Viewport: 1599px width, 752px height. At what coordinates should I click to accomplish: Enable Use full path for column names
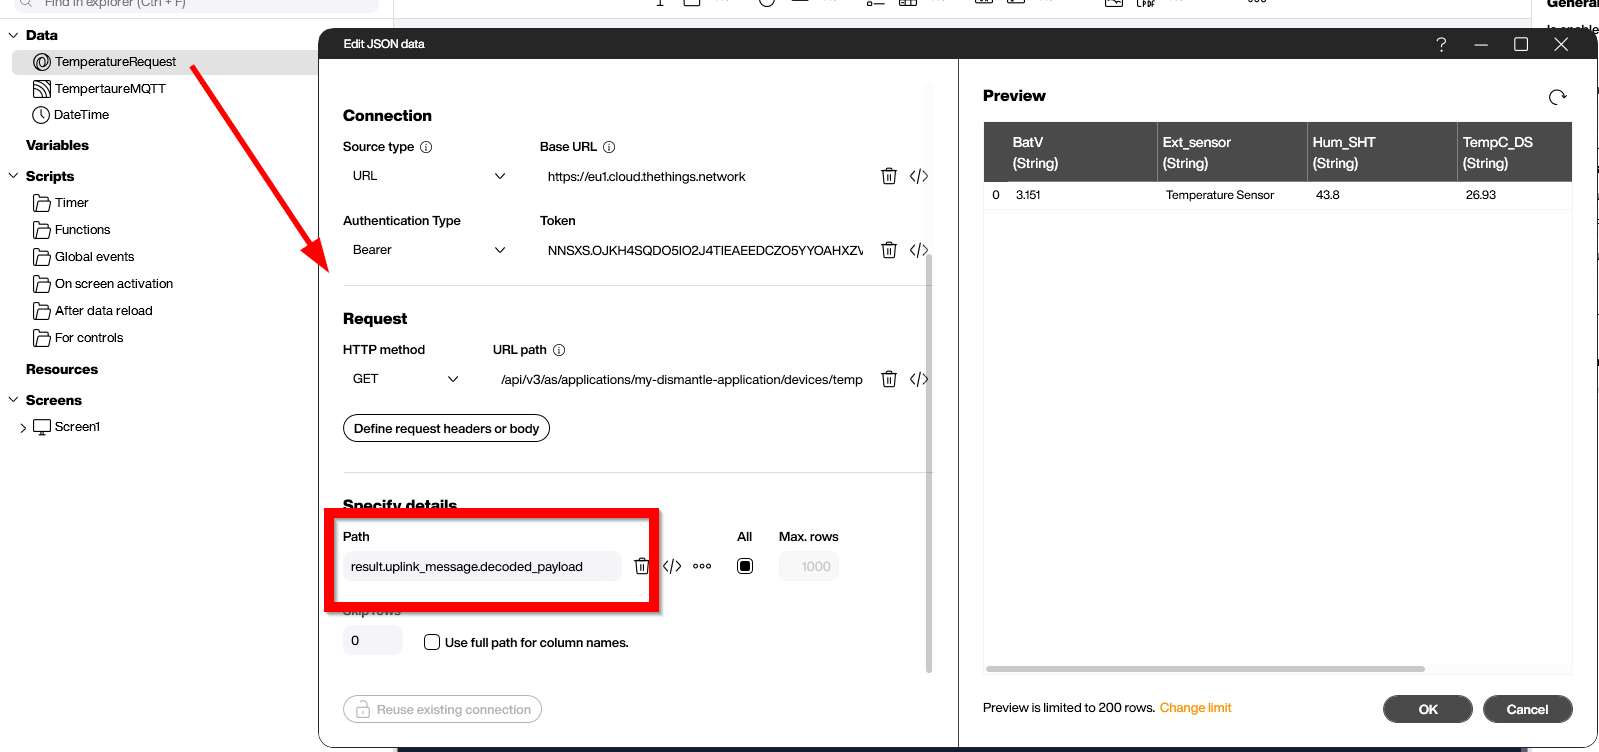(432, 642)
